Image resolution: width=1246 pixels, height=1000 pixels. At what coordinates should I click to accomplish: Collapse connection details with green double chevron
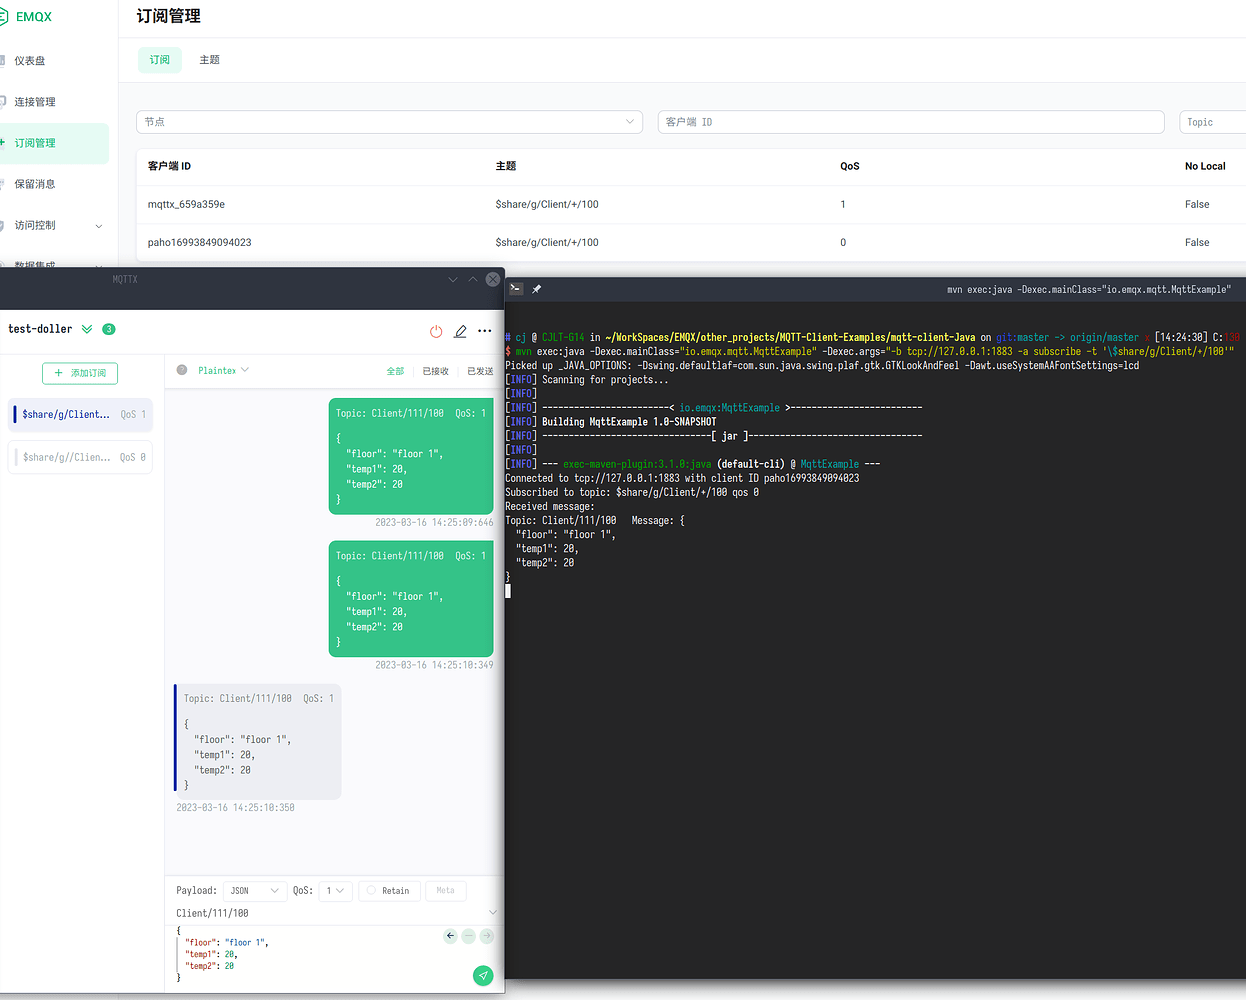[x=87, y=329]
